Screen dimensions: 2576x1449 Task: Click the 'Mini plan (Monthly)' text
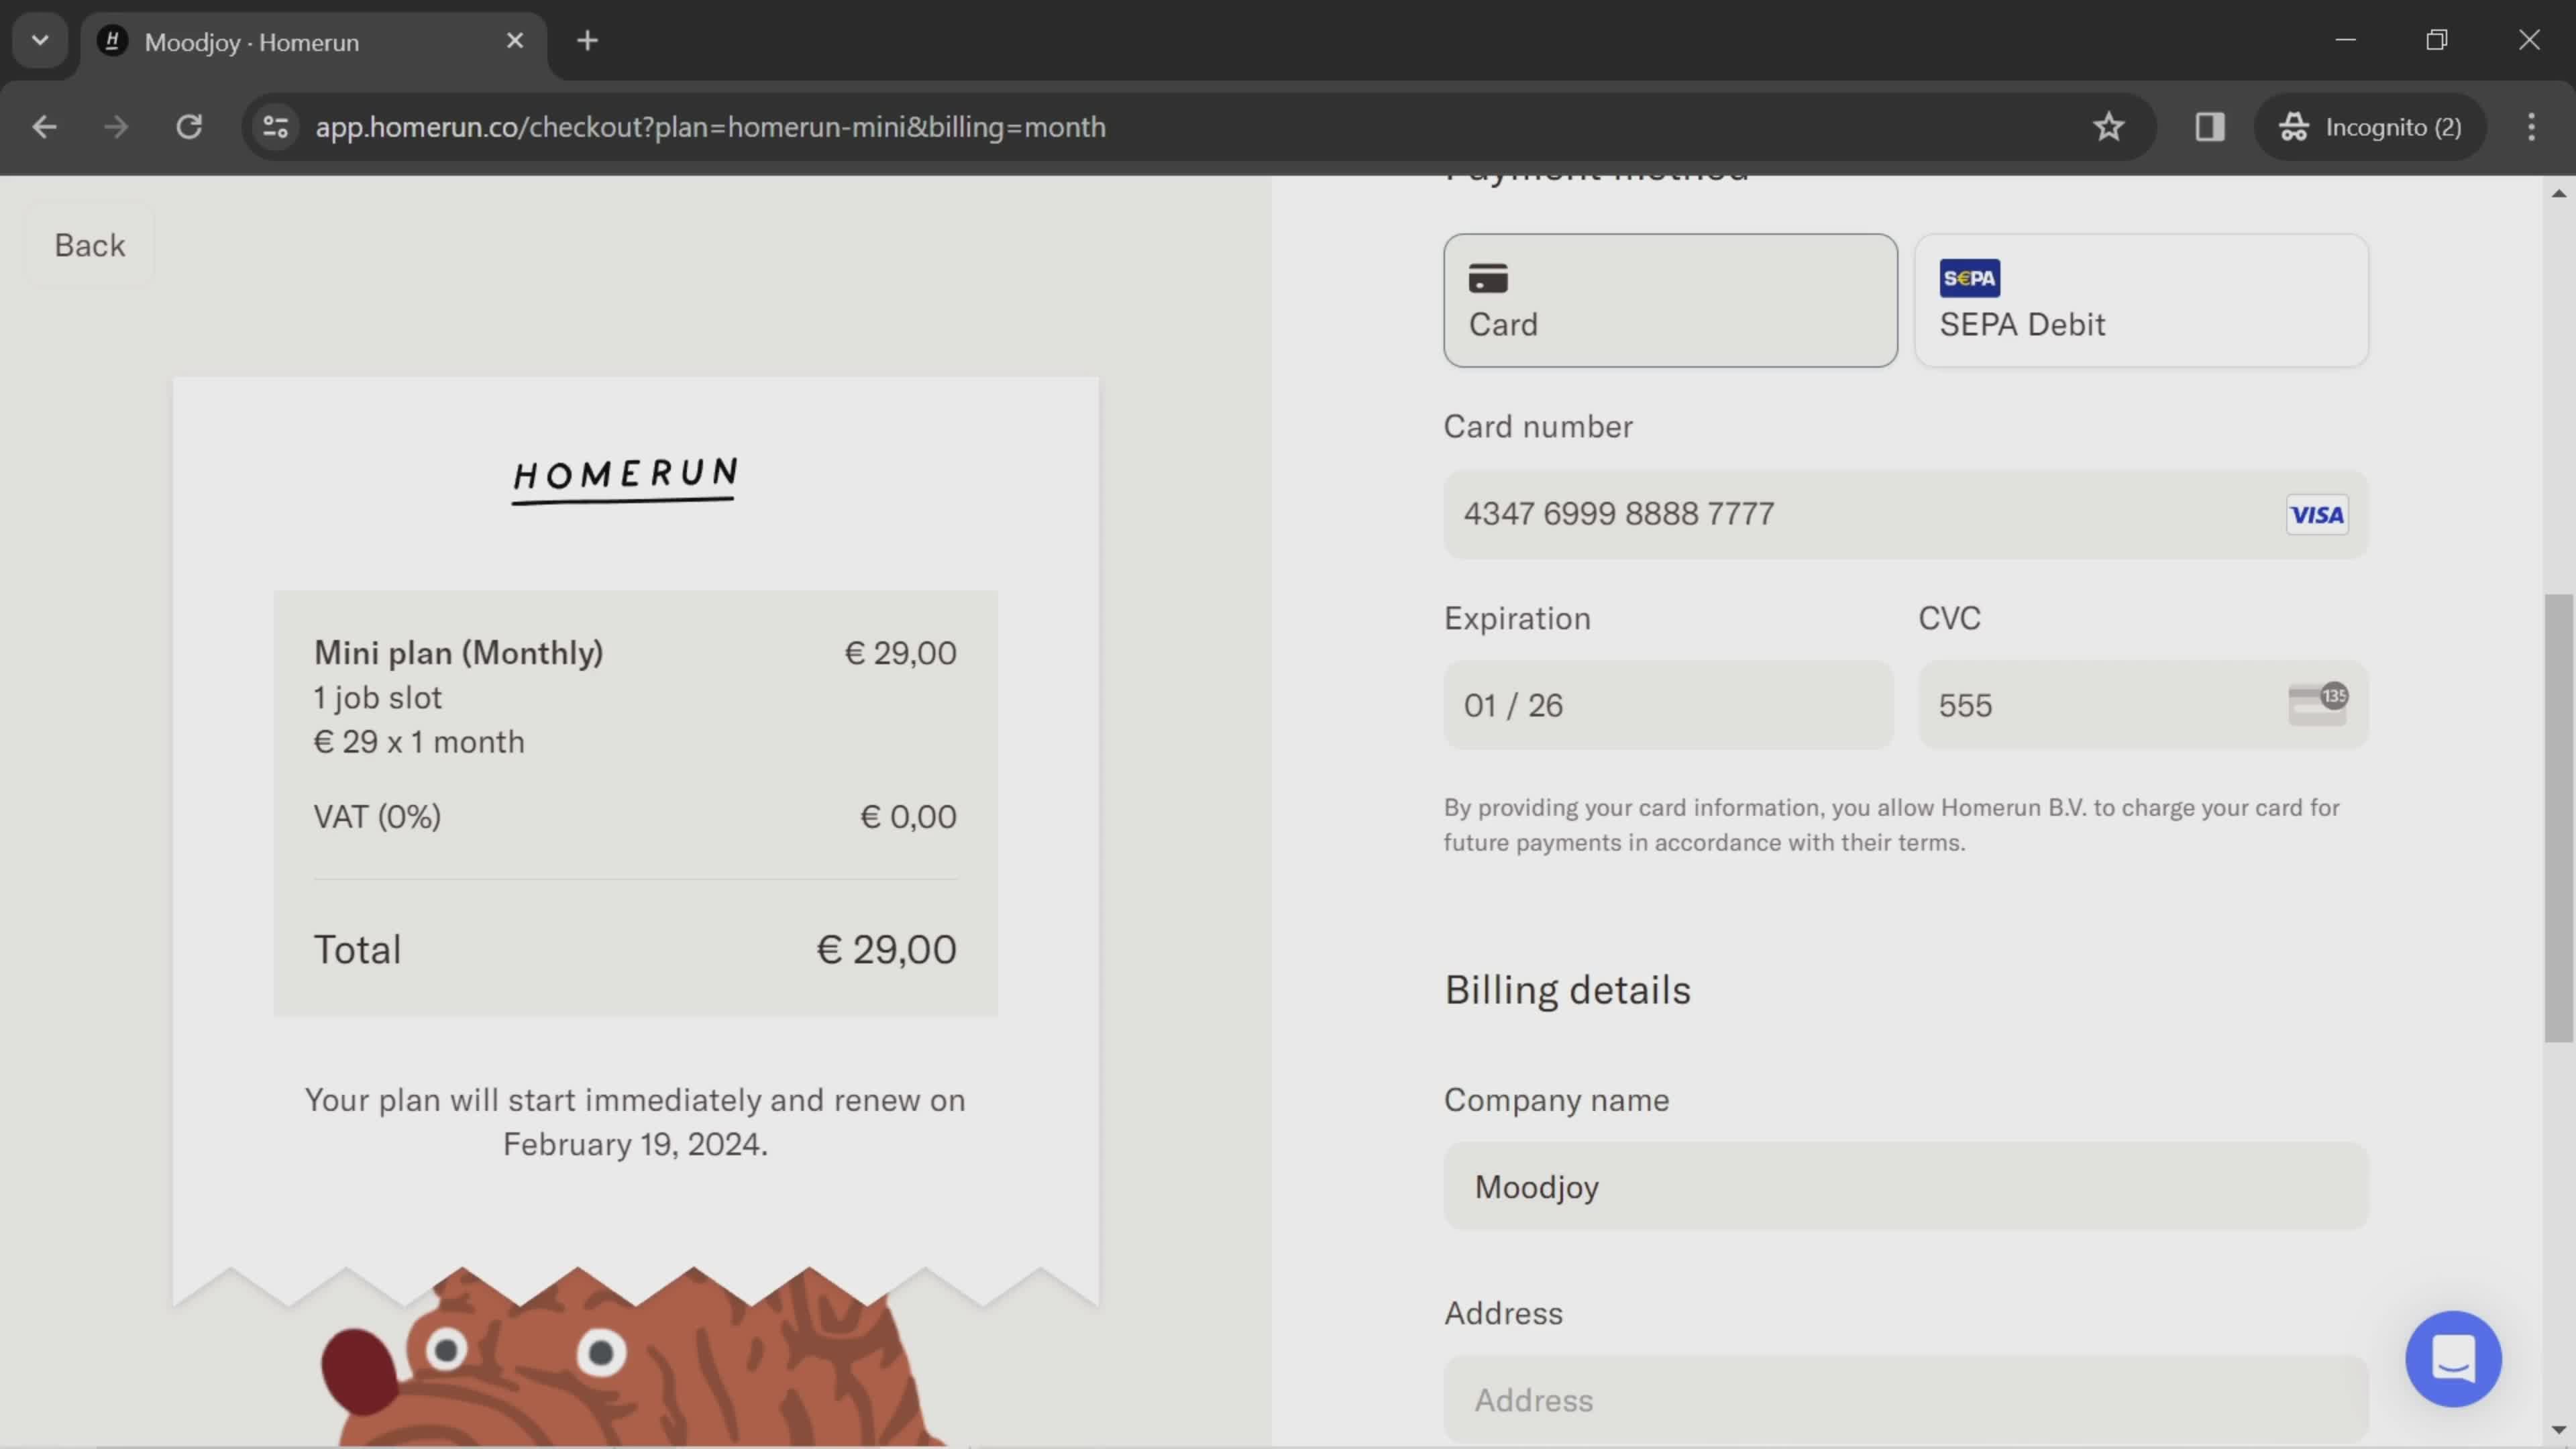click(459, 653)
